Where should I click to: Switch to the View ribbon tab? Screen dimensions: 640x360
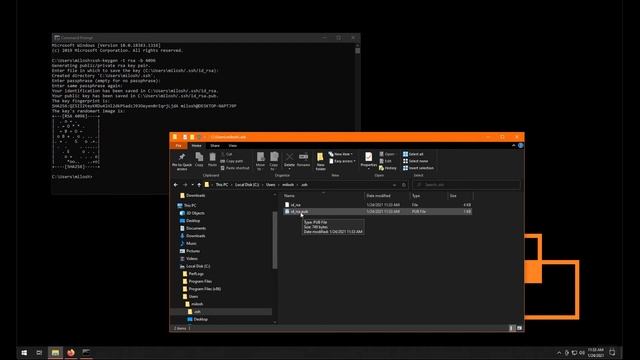233,146
